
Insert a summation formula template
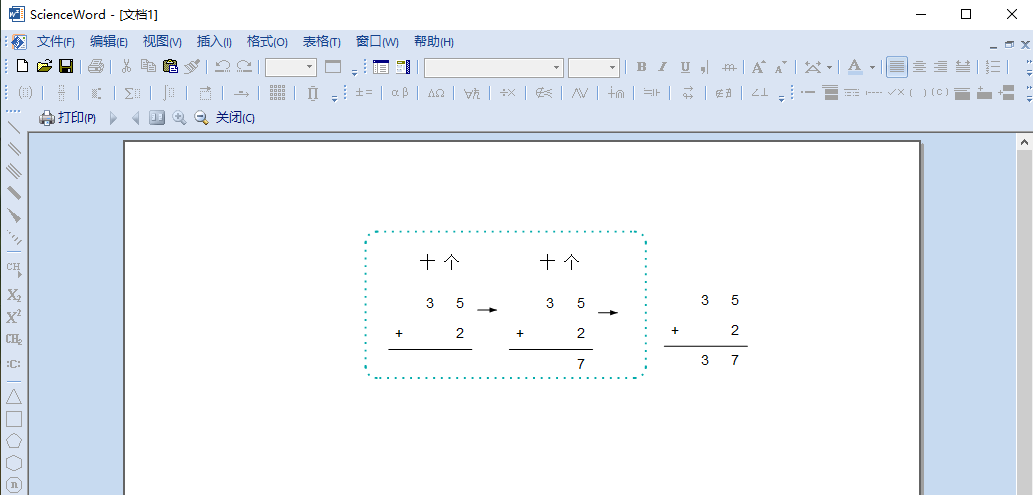click(x=132, y=93)
